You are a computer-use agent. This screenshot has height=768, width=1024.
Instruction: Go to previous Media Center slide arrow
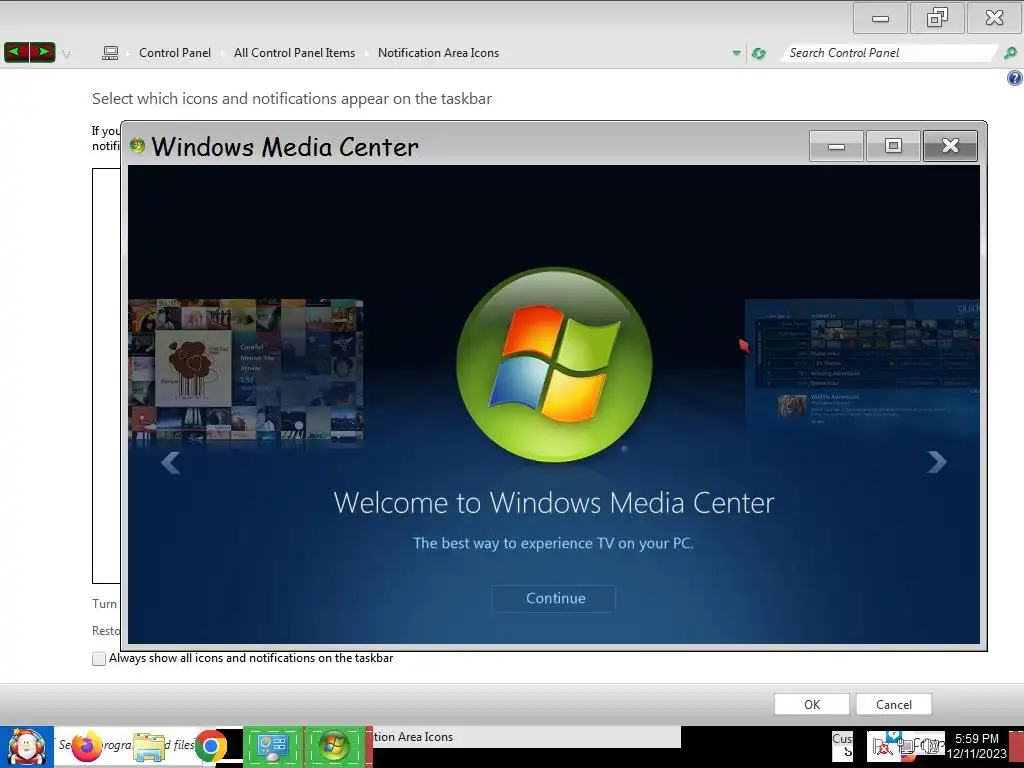tap(170, 462)
